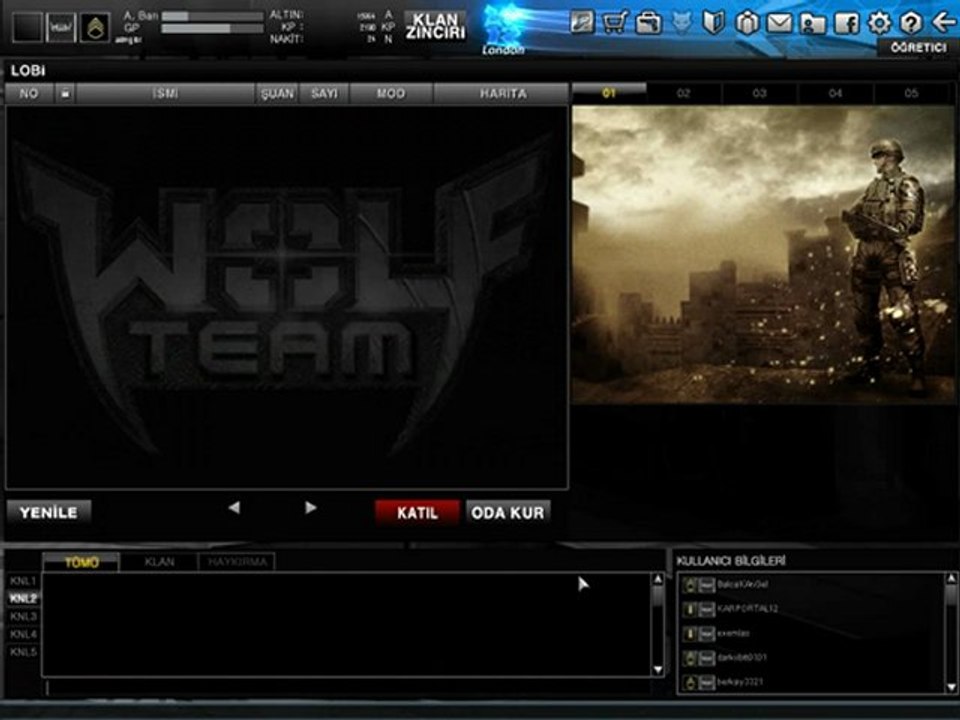Click the ÖĞRETİCİ tutorial button

[918, 48]
